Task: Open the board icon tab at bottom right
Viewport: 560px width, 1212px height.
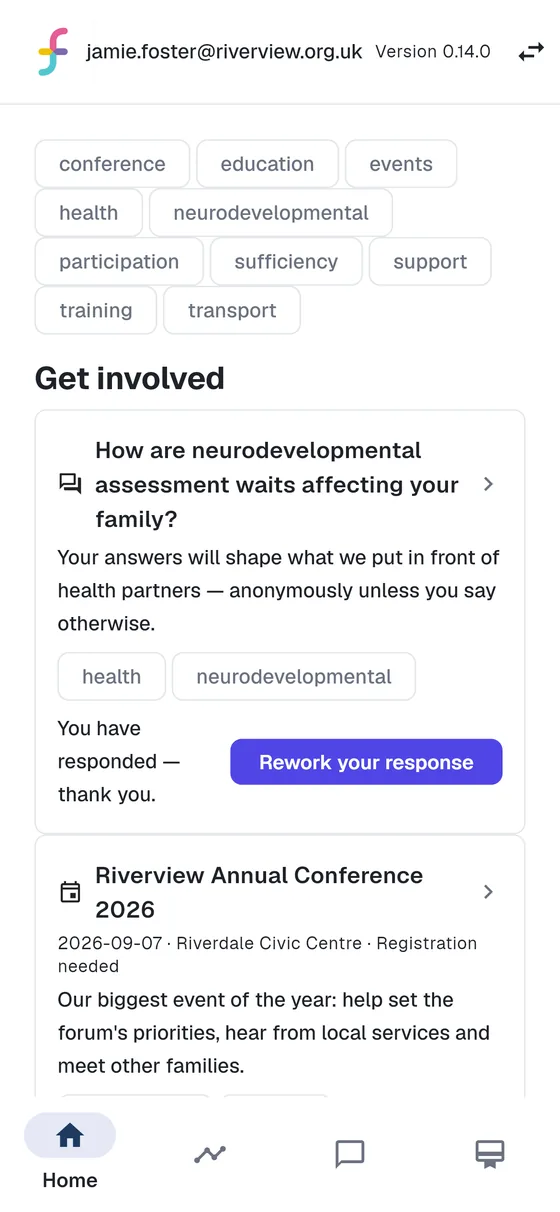Action: (490, 1154)
